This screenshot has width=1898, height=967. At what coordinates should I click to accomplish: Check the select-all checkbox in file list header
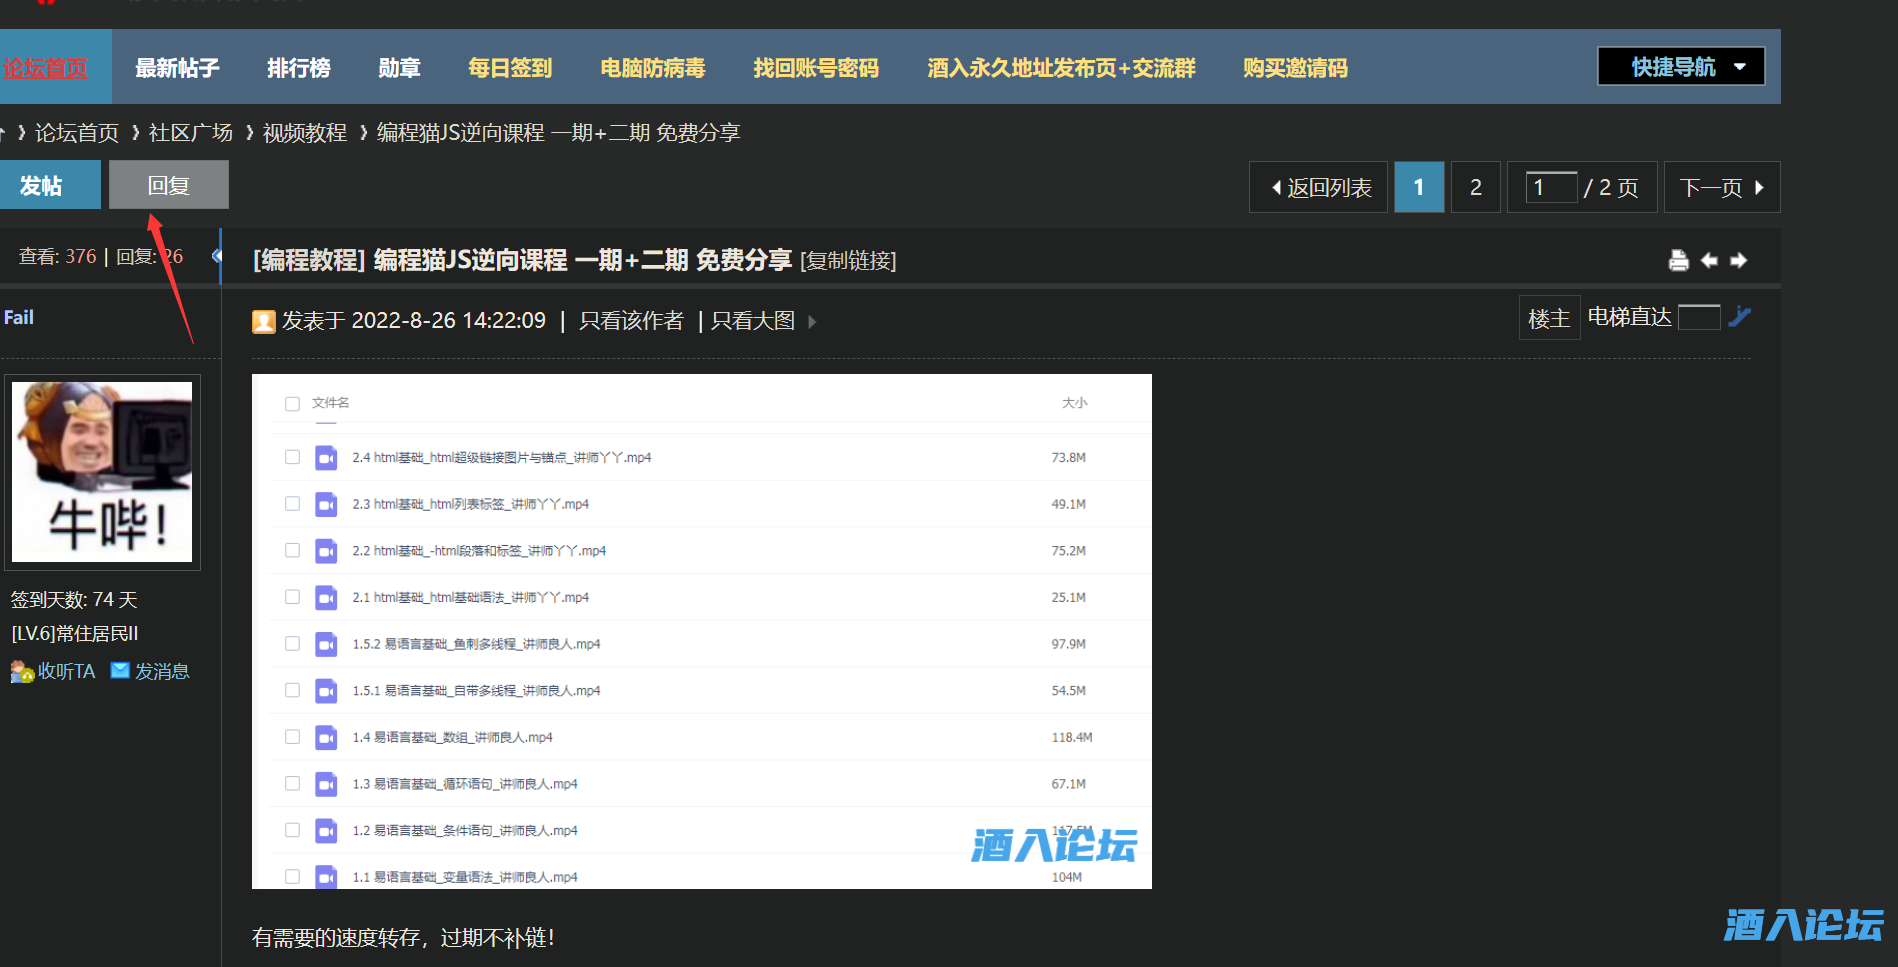pyautogui.click(x=292, y=403)
